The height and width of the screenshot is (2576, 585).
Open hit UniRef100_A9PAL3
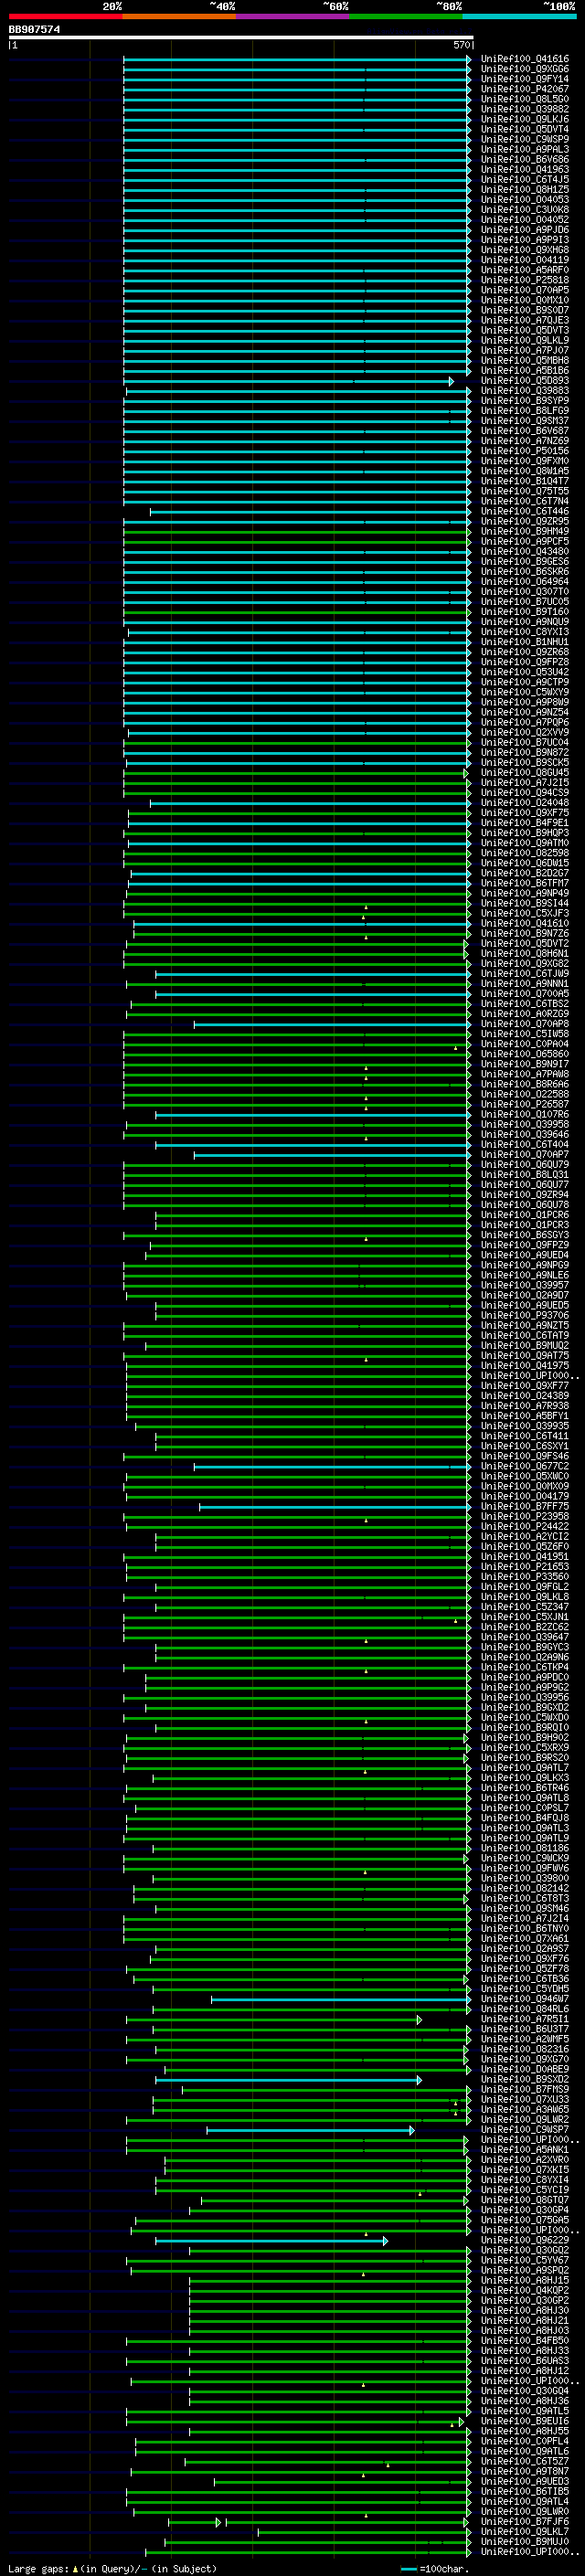click(525, 150)
